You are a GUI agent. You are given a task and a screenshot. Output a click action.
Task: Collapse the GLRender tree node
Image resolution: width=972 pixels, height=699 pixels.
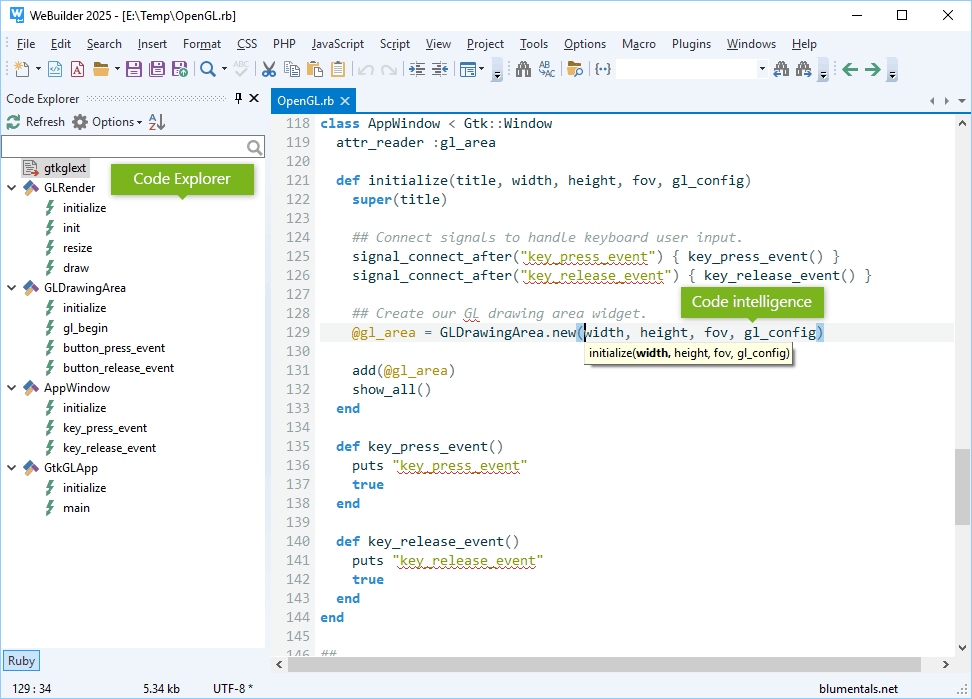[11, 188]
